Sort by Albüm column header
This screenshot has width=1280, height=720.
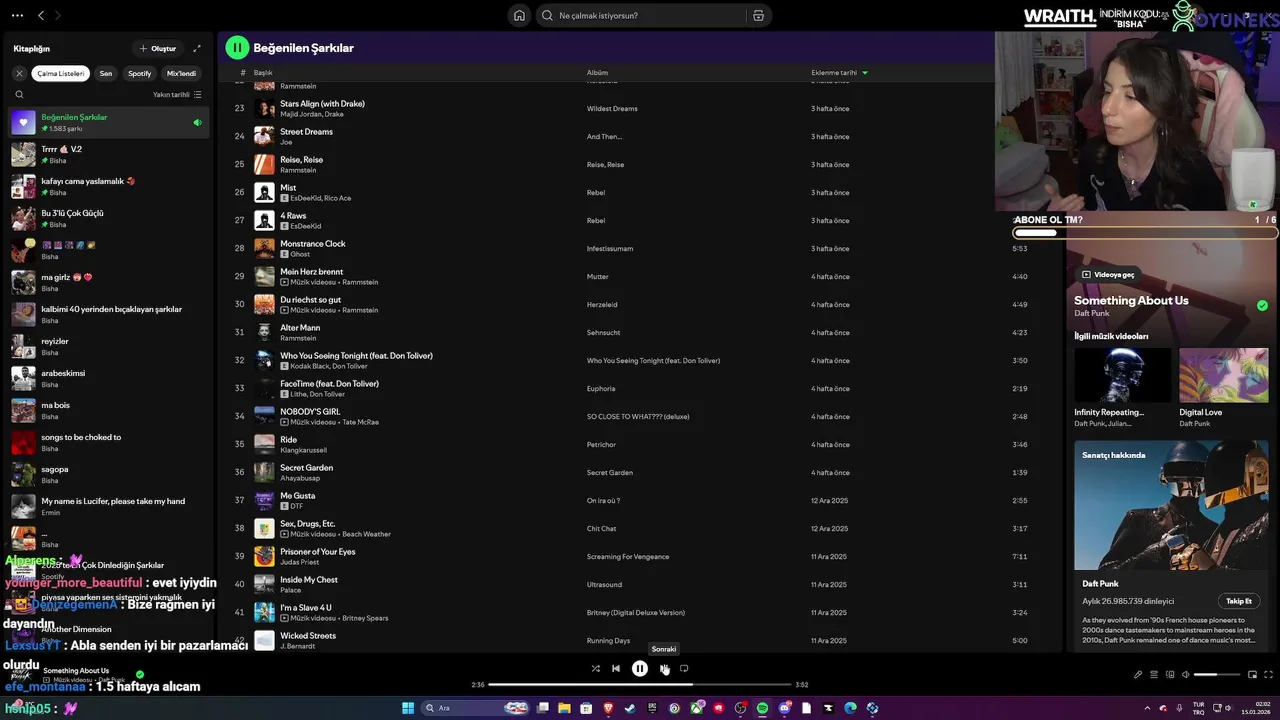[597, 73]
